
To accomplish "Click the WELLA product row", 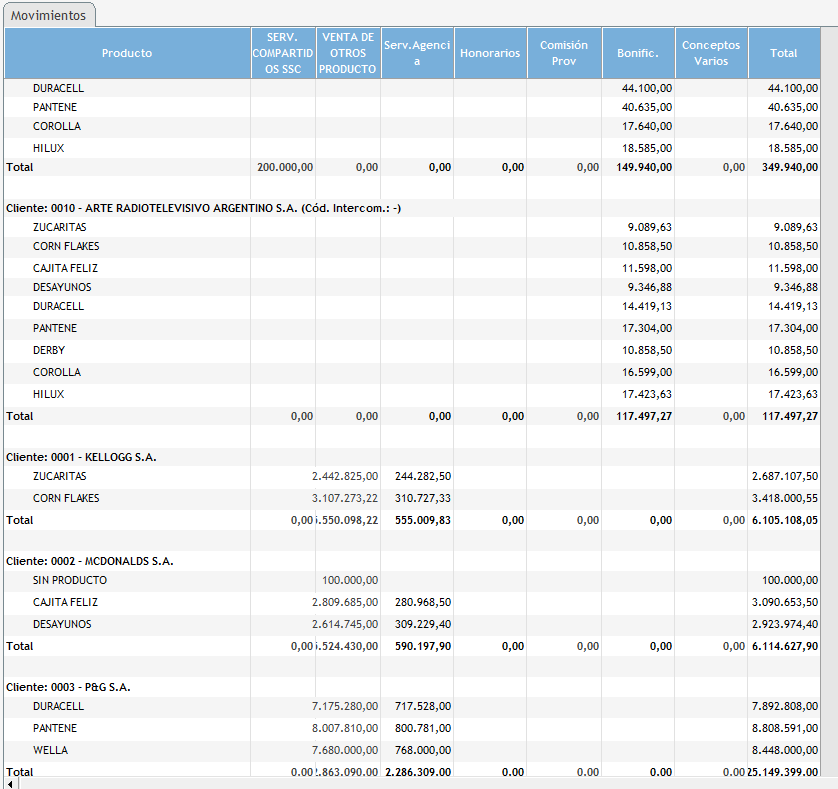I will [x=50, y=750].
